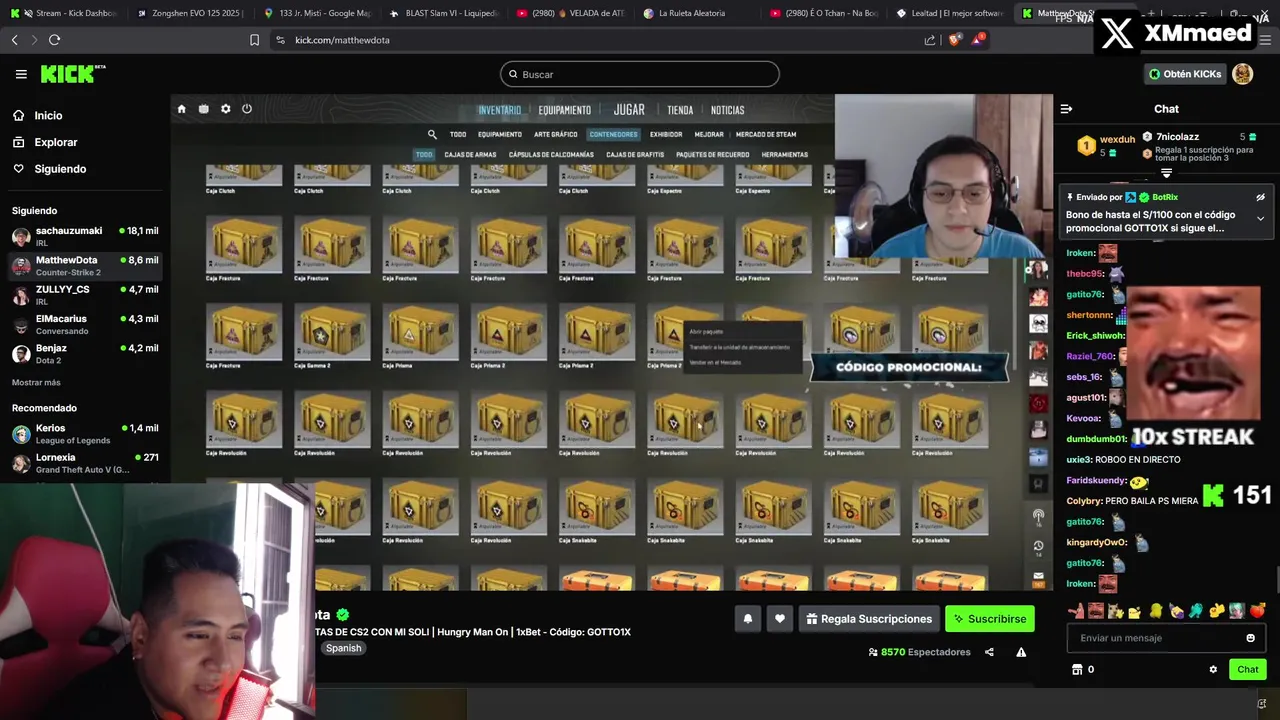Toggle follow with heart button
This screenshot has width=1280, height=720.
[780, 619]
